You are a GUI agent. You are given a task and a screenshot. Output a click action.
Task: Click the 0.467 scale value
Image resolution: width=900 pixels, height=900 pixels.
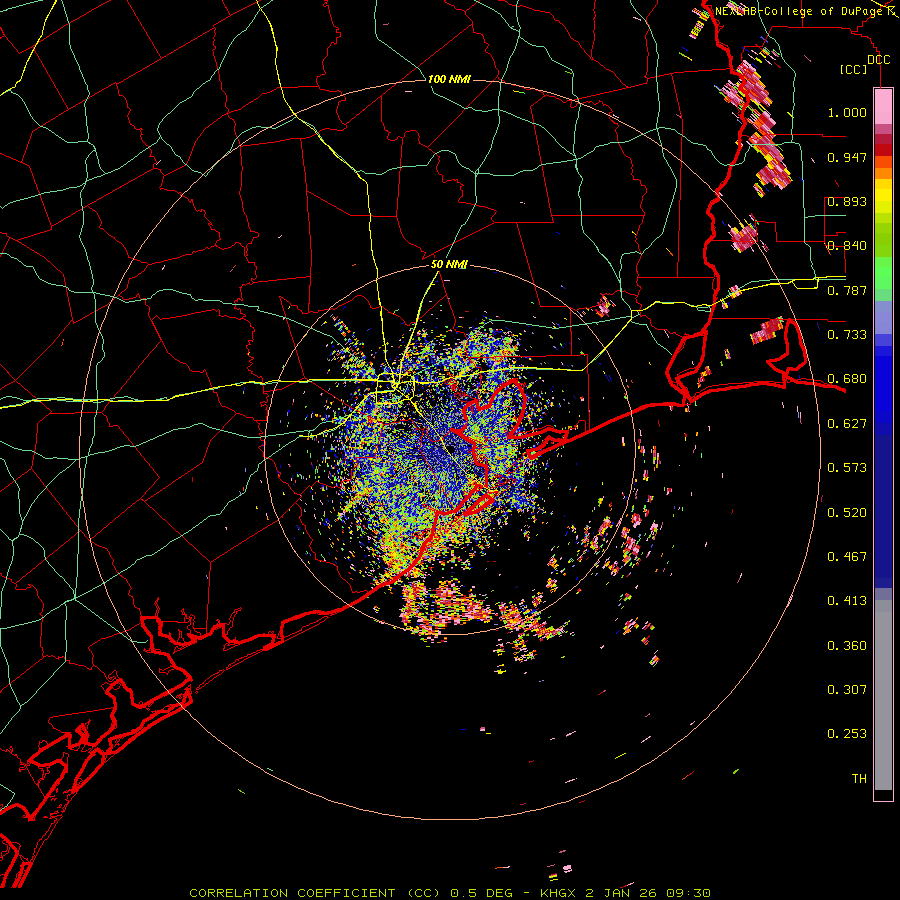point(847,557)
